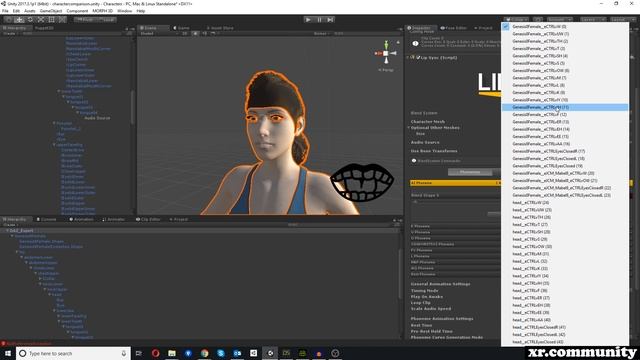Click the Phonemes button in inspector
Screen dimensions: 640x360
pos(470,172)
